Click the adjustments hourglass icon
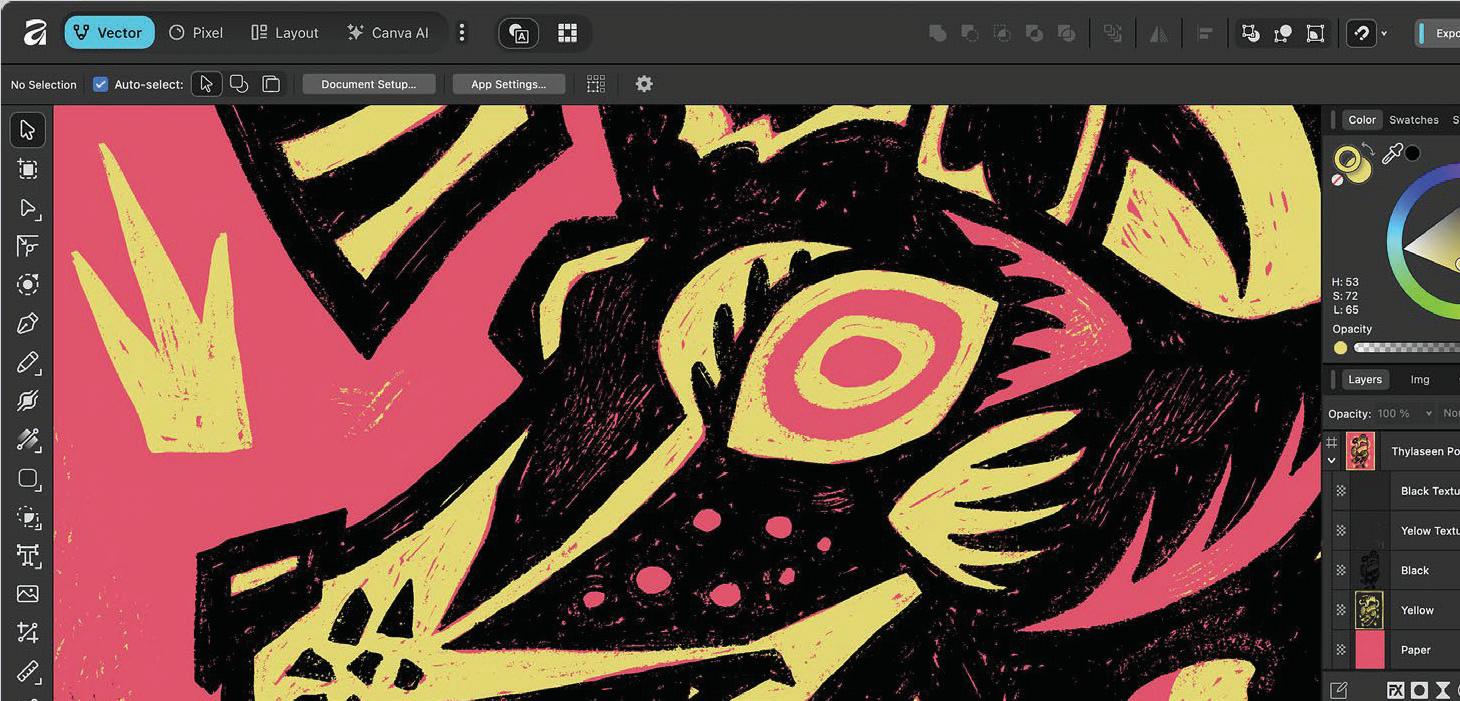Viewport: 1460px width, 701px height. 1443,690
